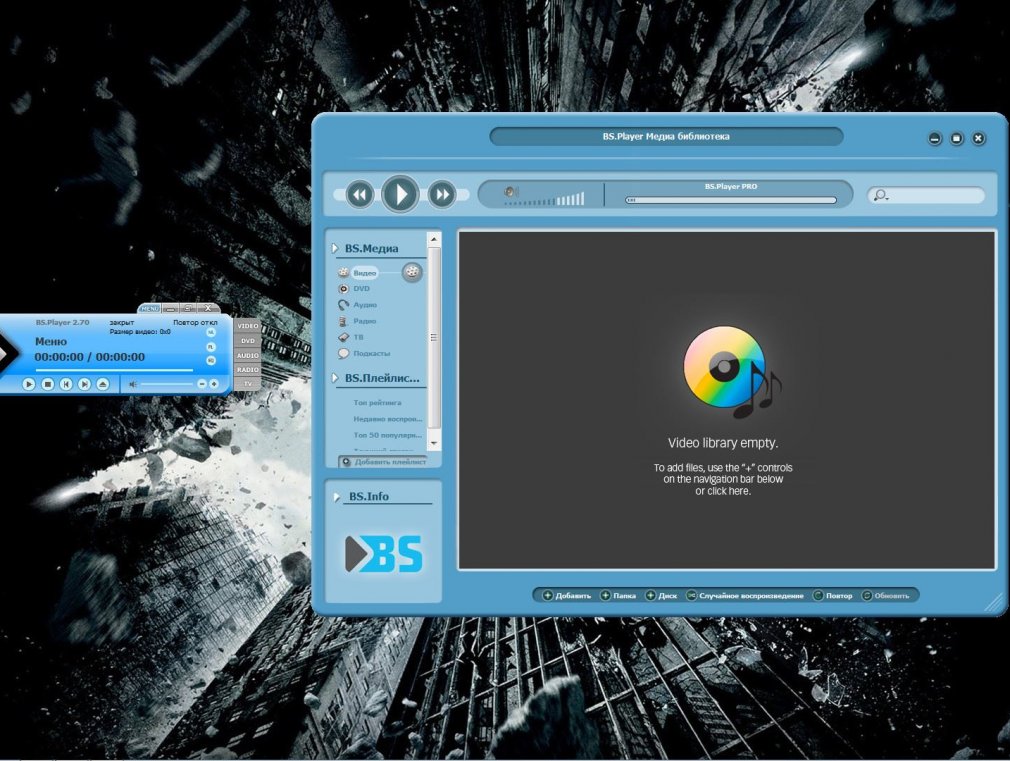Click the headphones icon beside Аудио

[343, 305]
